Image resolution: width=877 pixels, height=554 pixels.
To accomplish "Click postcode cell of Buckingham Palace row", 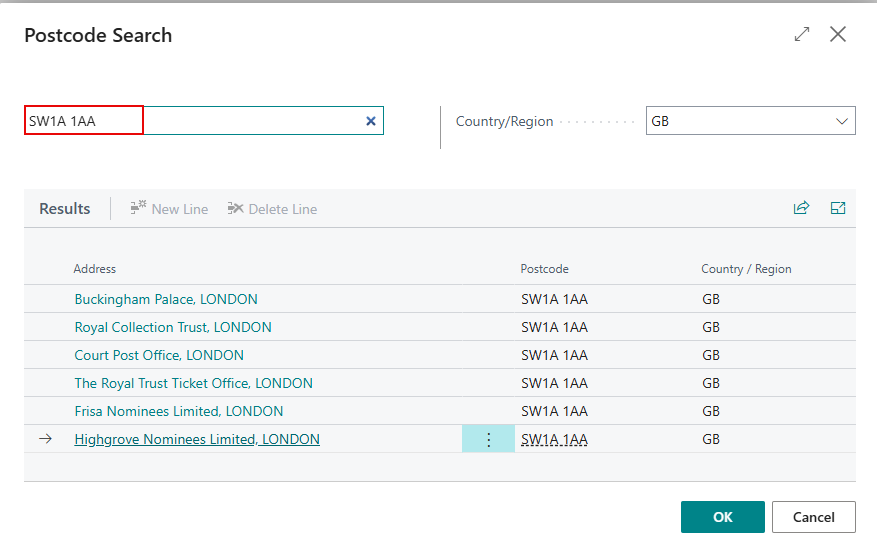I will point(554,299).
